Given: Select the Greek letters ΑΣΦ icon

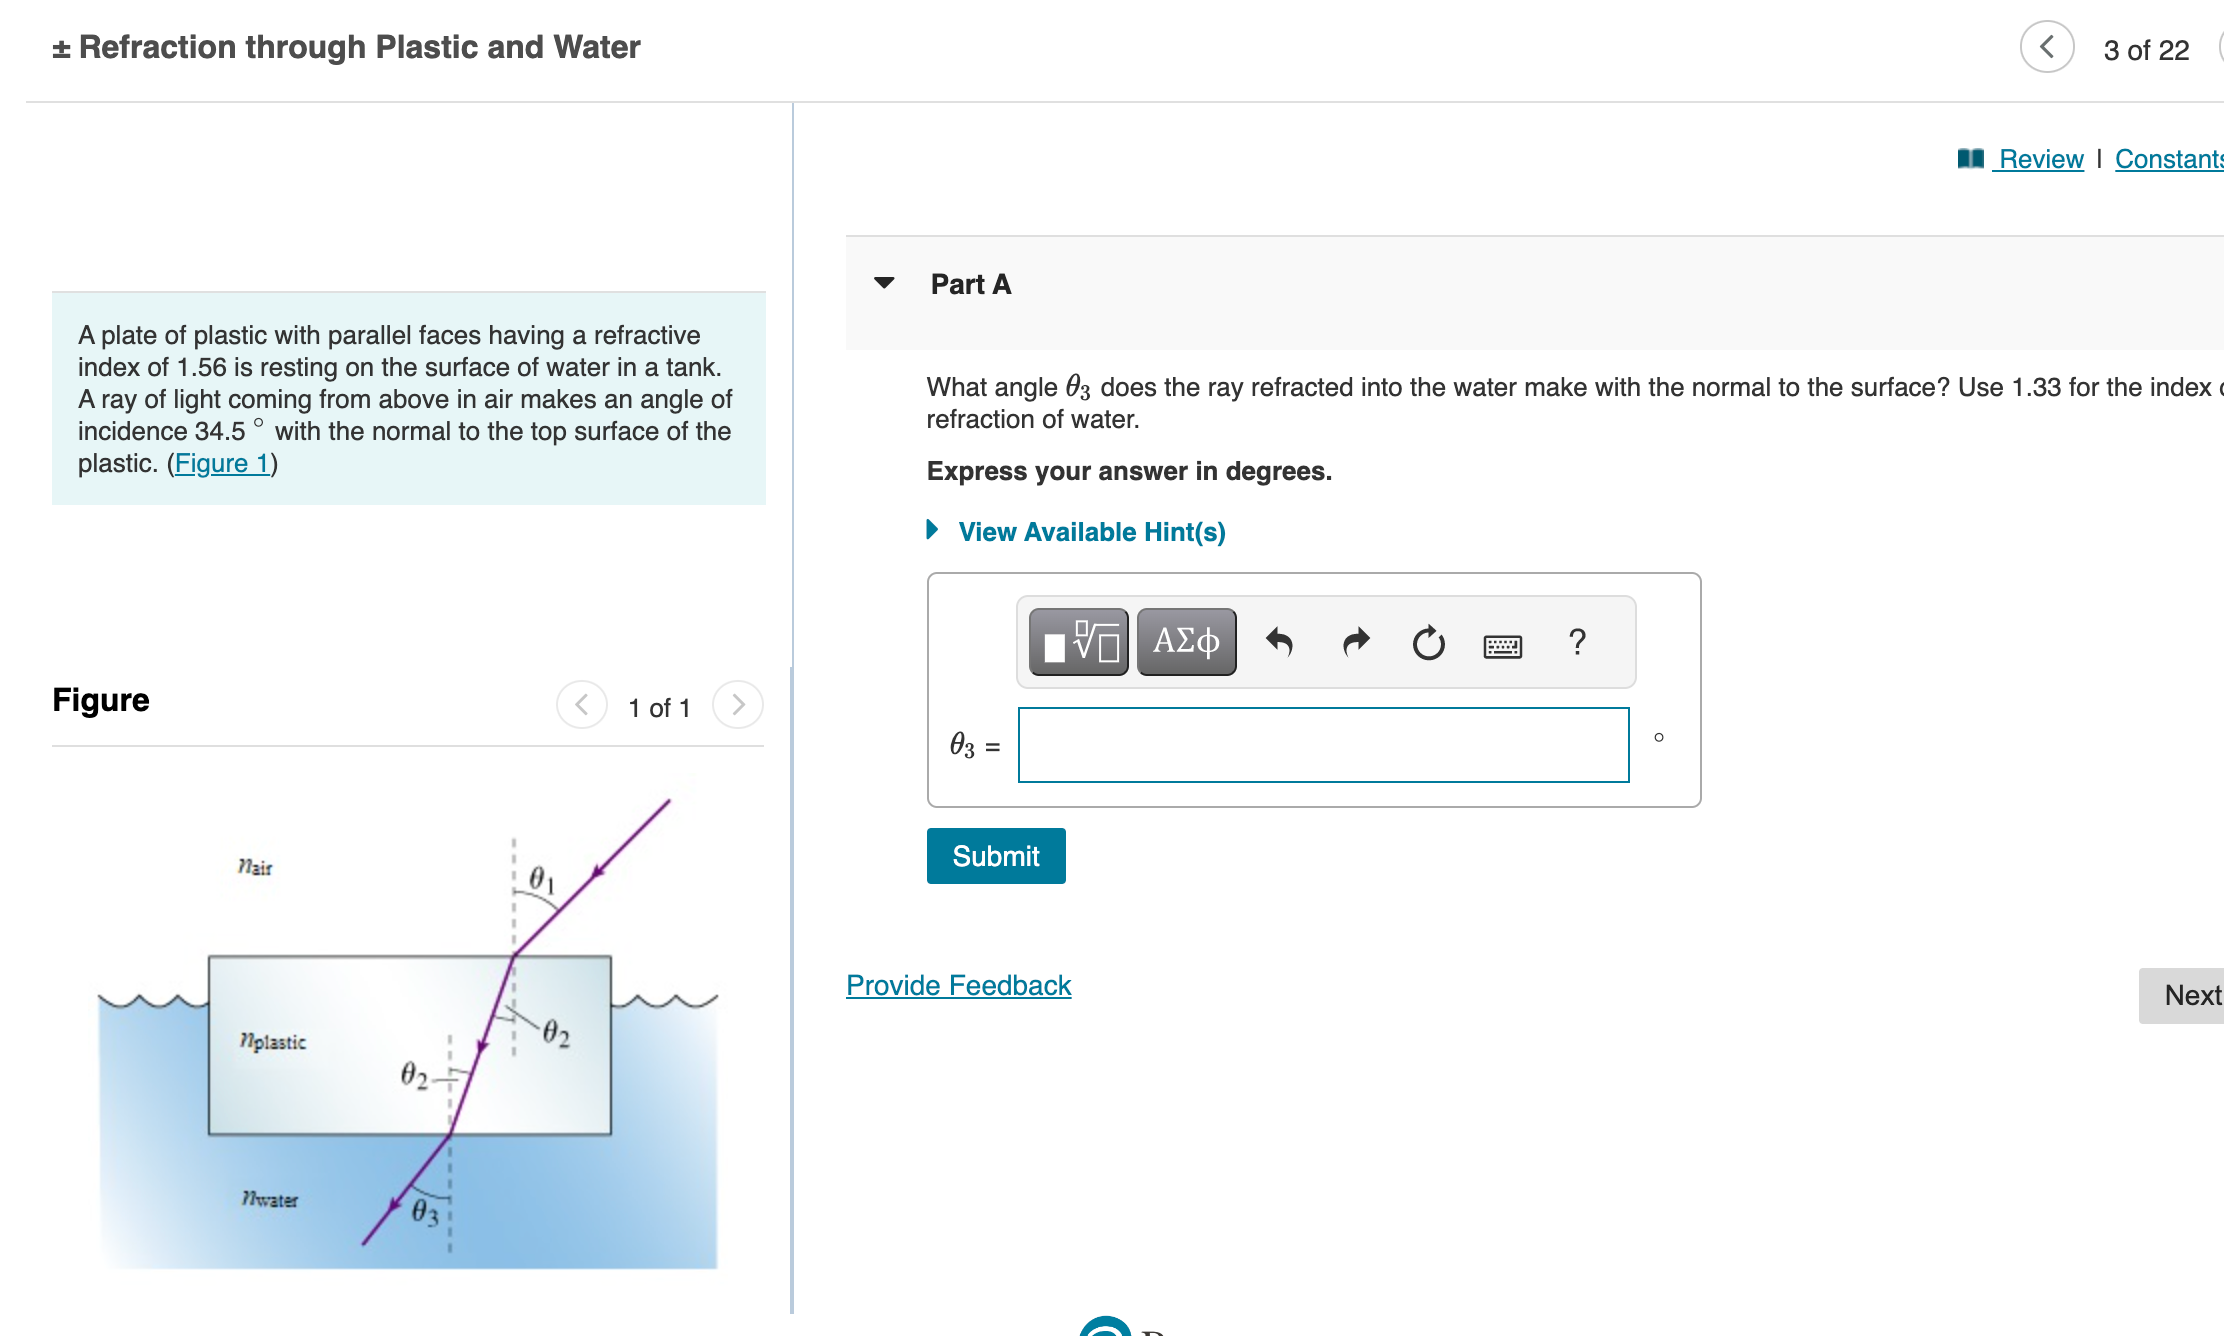Looking at the screenshot, I should click(x=1185, y=641).
